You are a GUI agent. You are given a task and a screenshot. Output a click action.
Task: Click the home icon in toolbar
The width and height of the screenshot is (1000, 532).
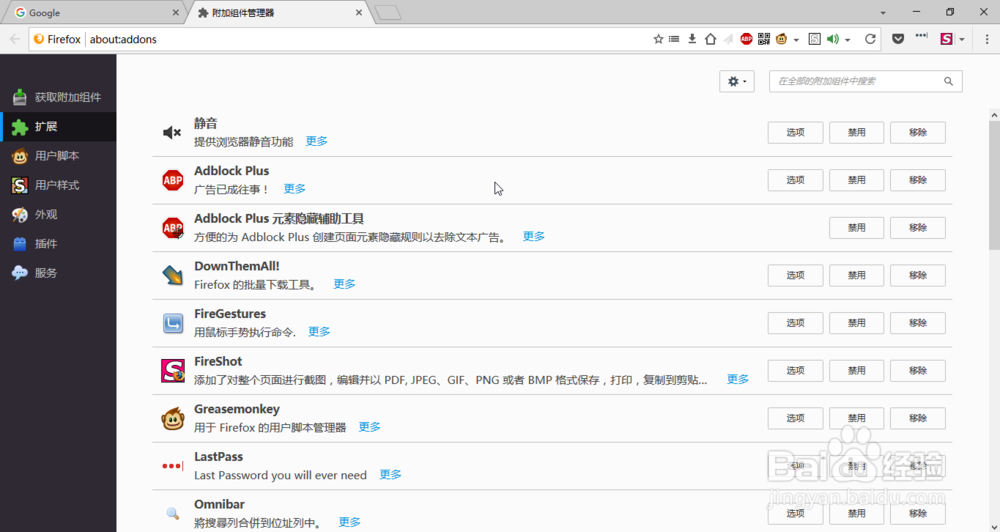point(710,39)
